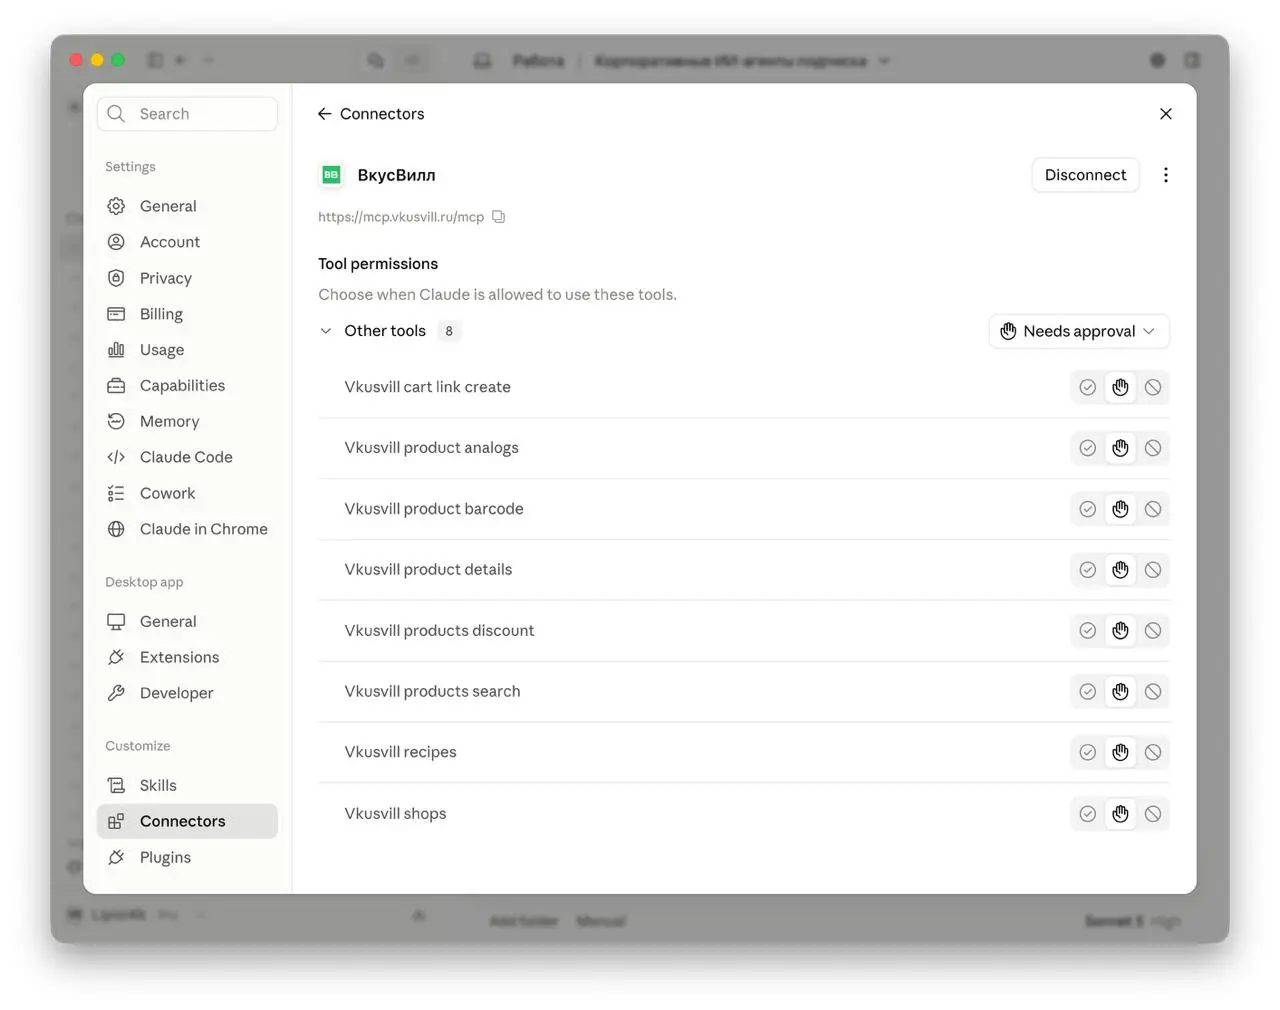
Task: Close the settings dialog
Action: pos(1165,114)
